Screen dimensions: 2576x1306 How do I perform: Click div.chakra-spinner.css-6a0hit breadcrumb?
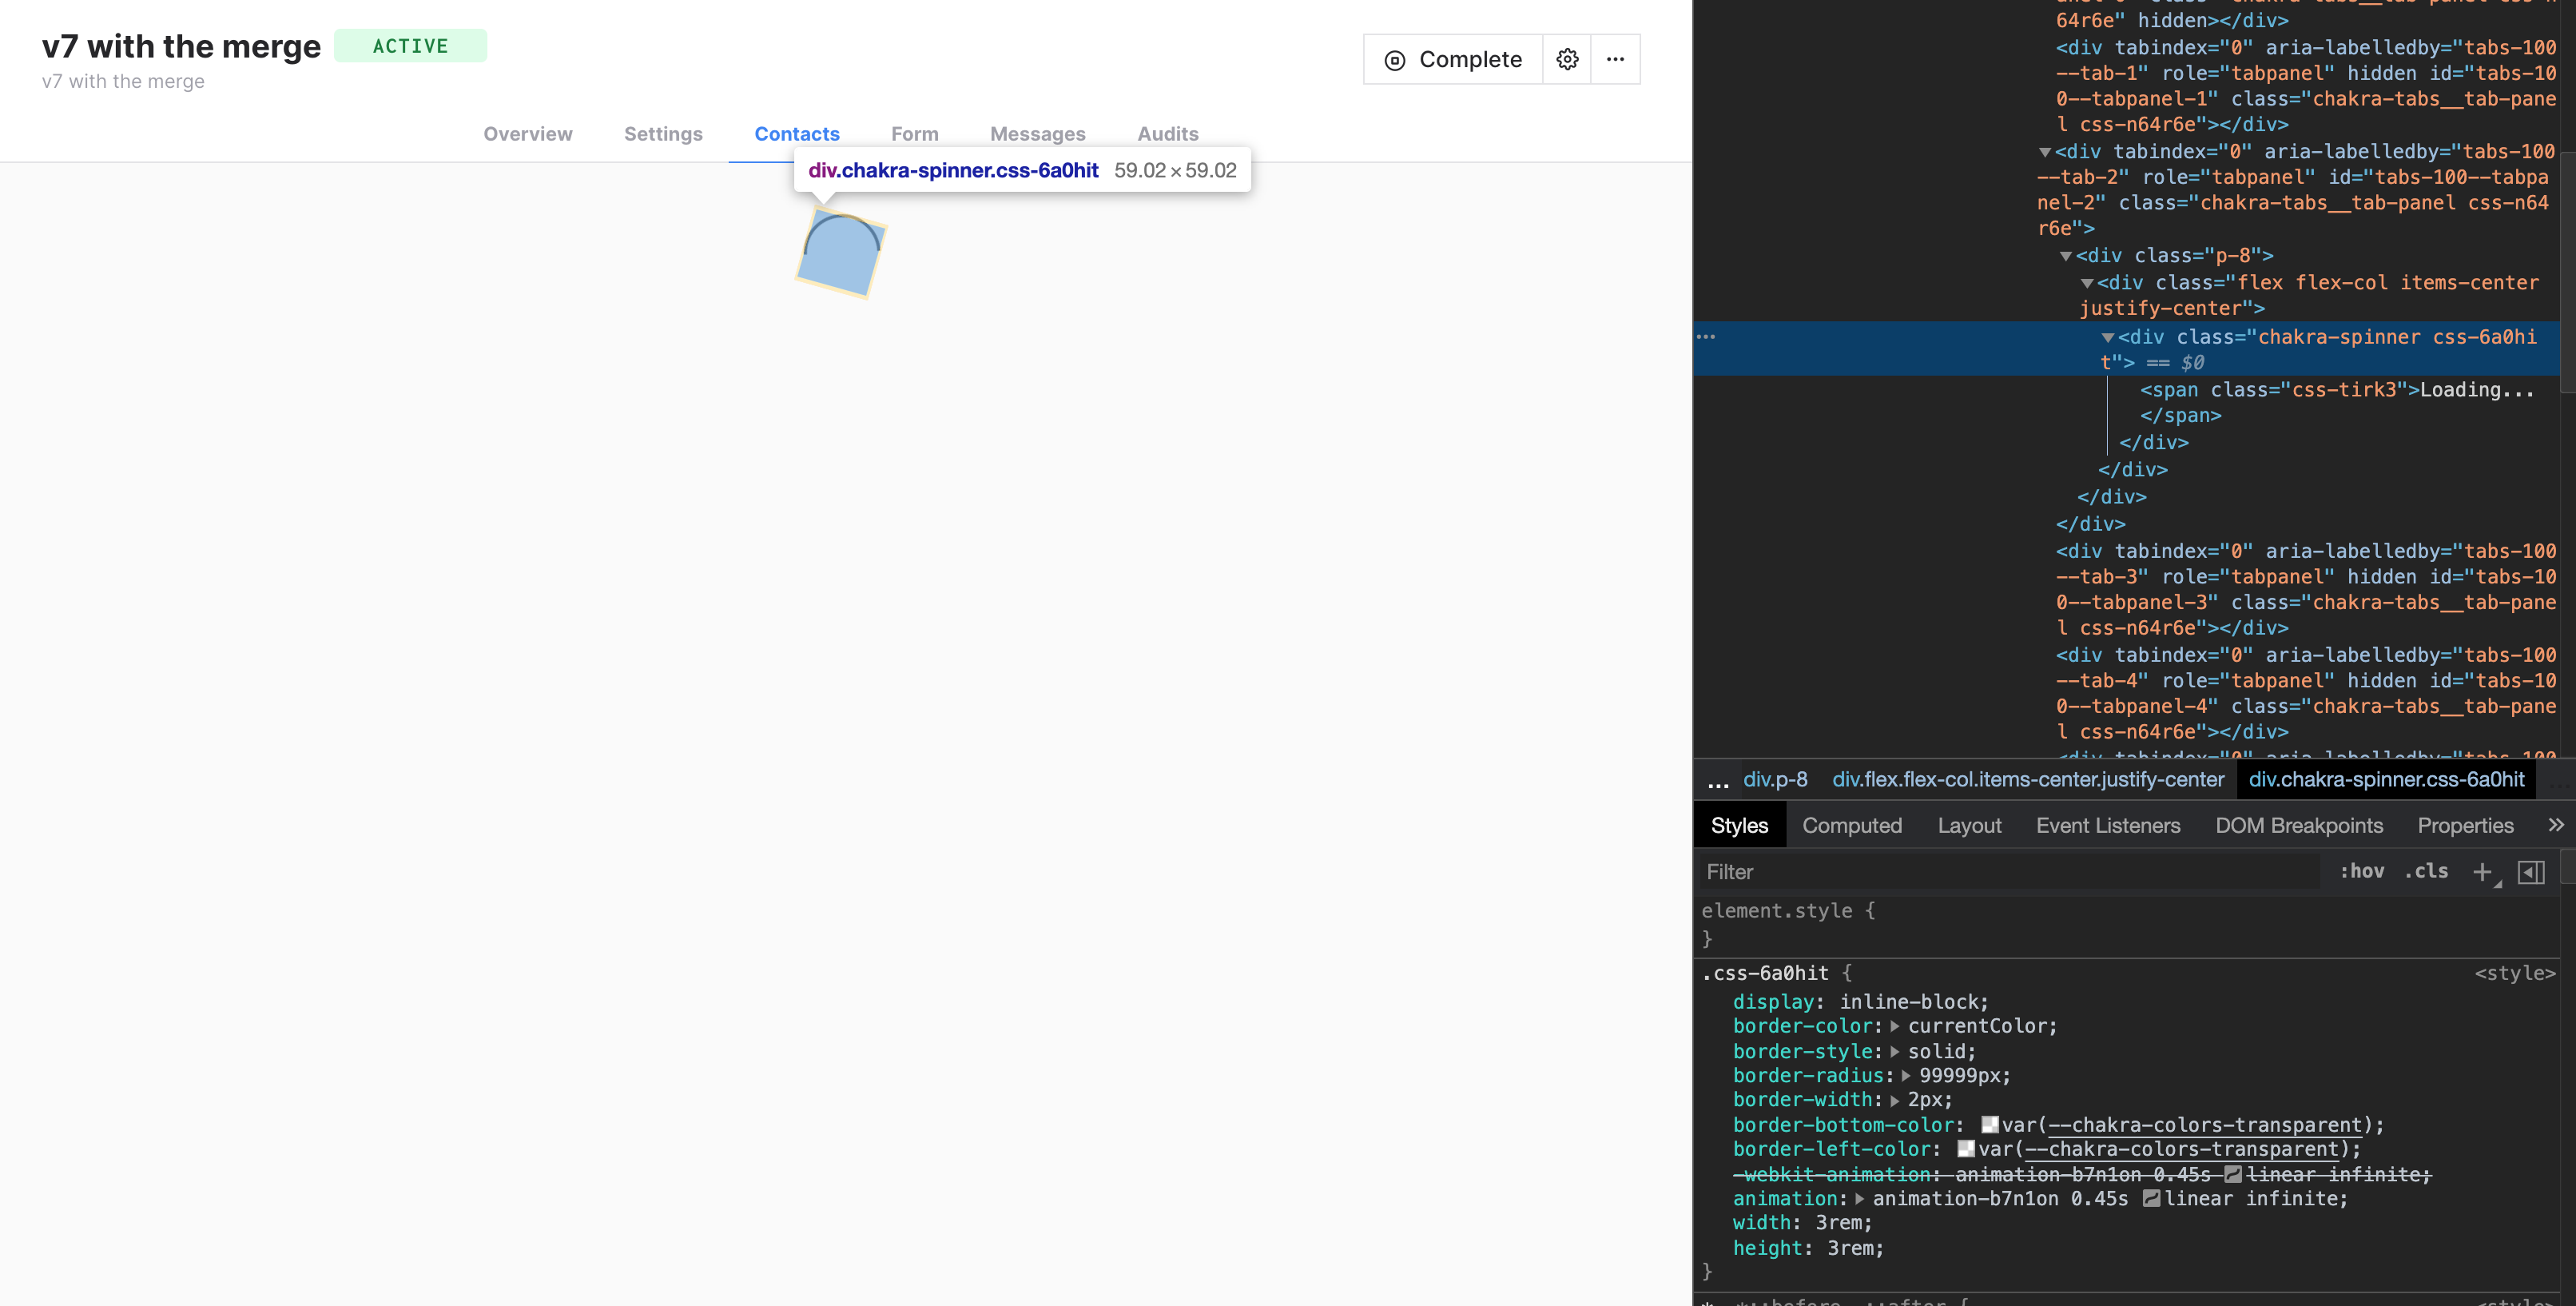[x=2386, y=779]
